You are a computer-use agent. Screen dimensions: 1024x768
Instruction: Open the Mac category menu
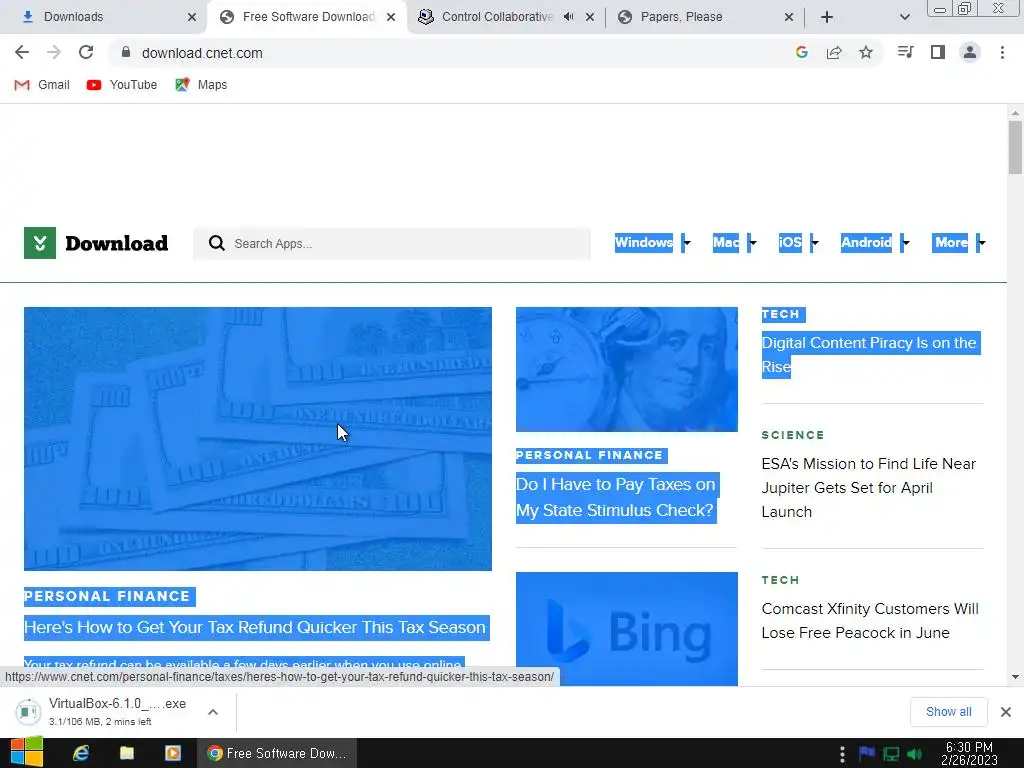[726, 242]
